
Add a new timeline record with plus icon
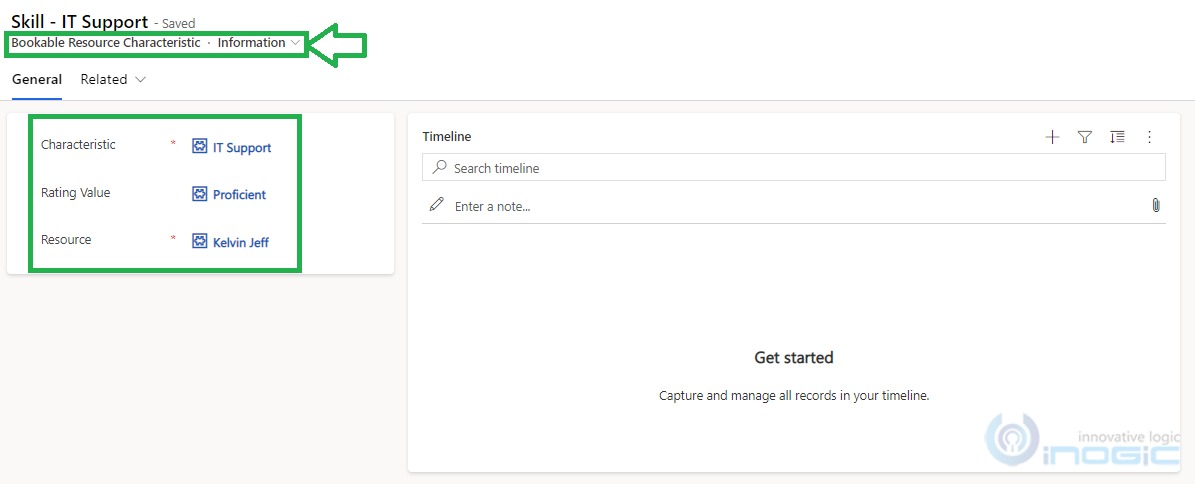click(1052, 137)
